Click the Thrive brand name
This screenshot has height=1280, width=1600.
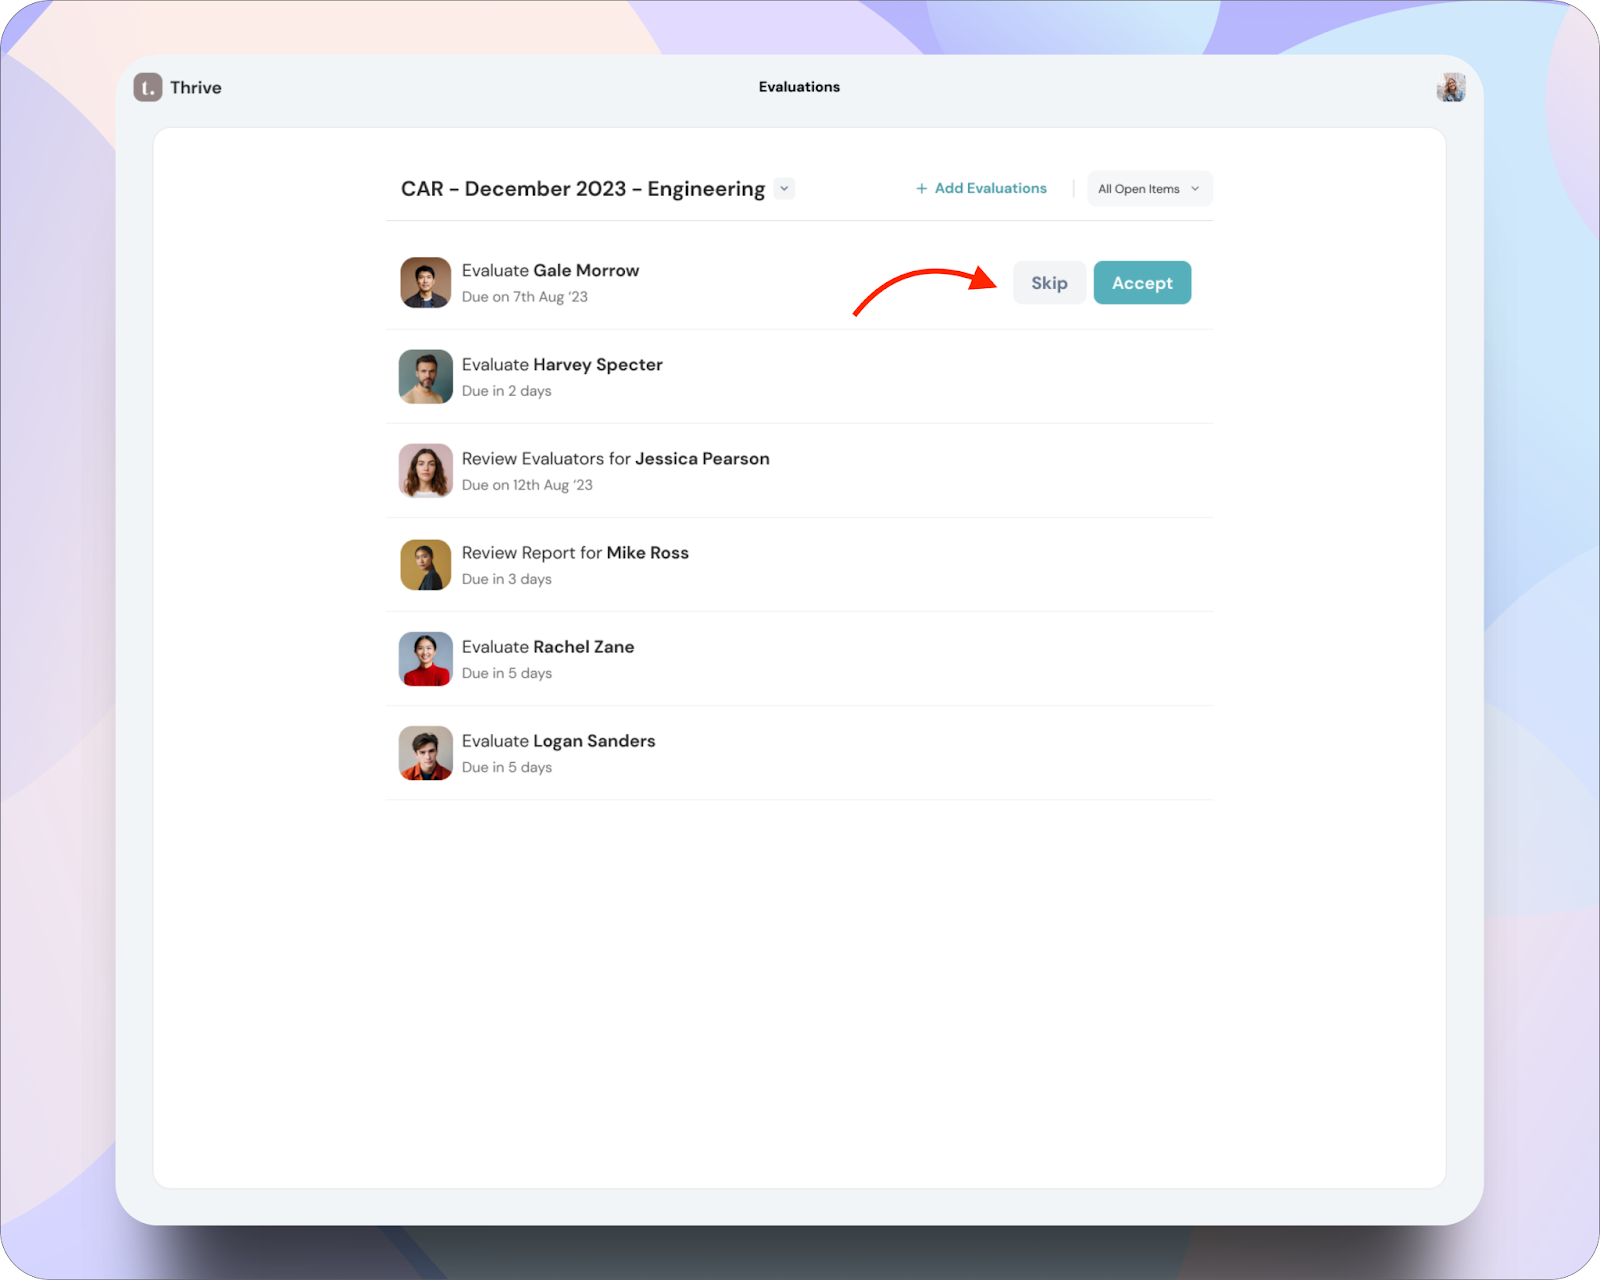pos(196,88)
